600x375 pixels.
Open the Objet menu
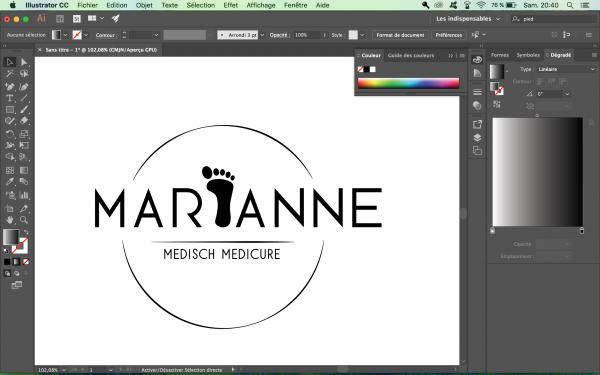(x=144, y=5)
